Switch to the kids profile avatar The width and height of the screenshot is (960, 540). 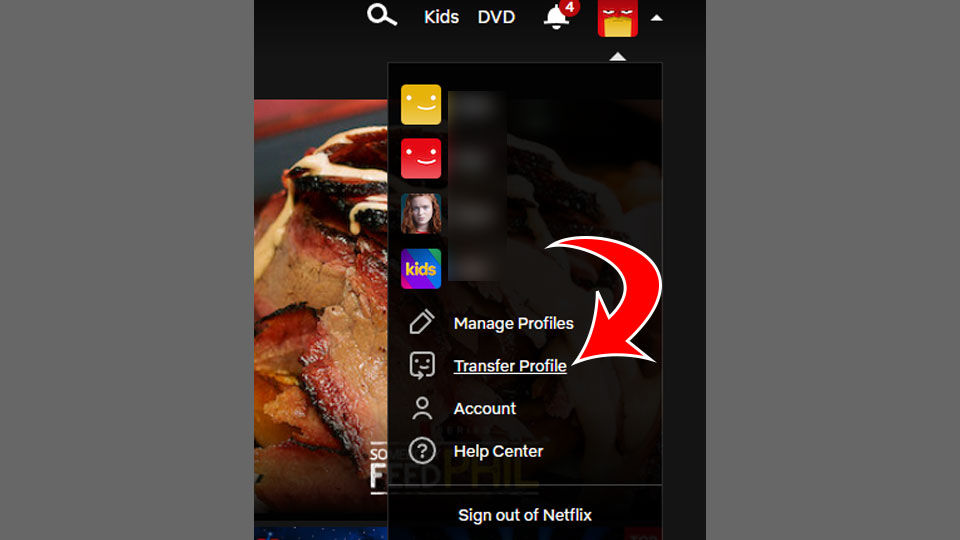click(x=421, y=269)
